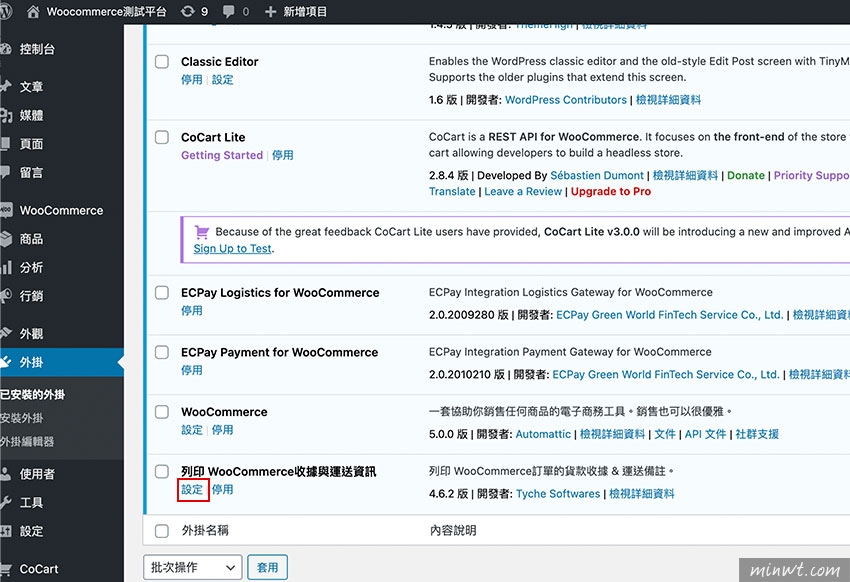
Task: Click 設定 under 列印 WooCommerce收據與運送資訊
Action: coord(192,489)
